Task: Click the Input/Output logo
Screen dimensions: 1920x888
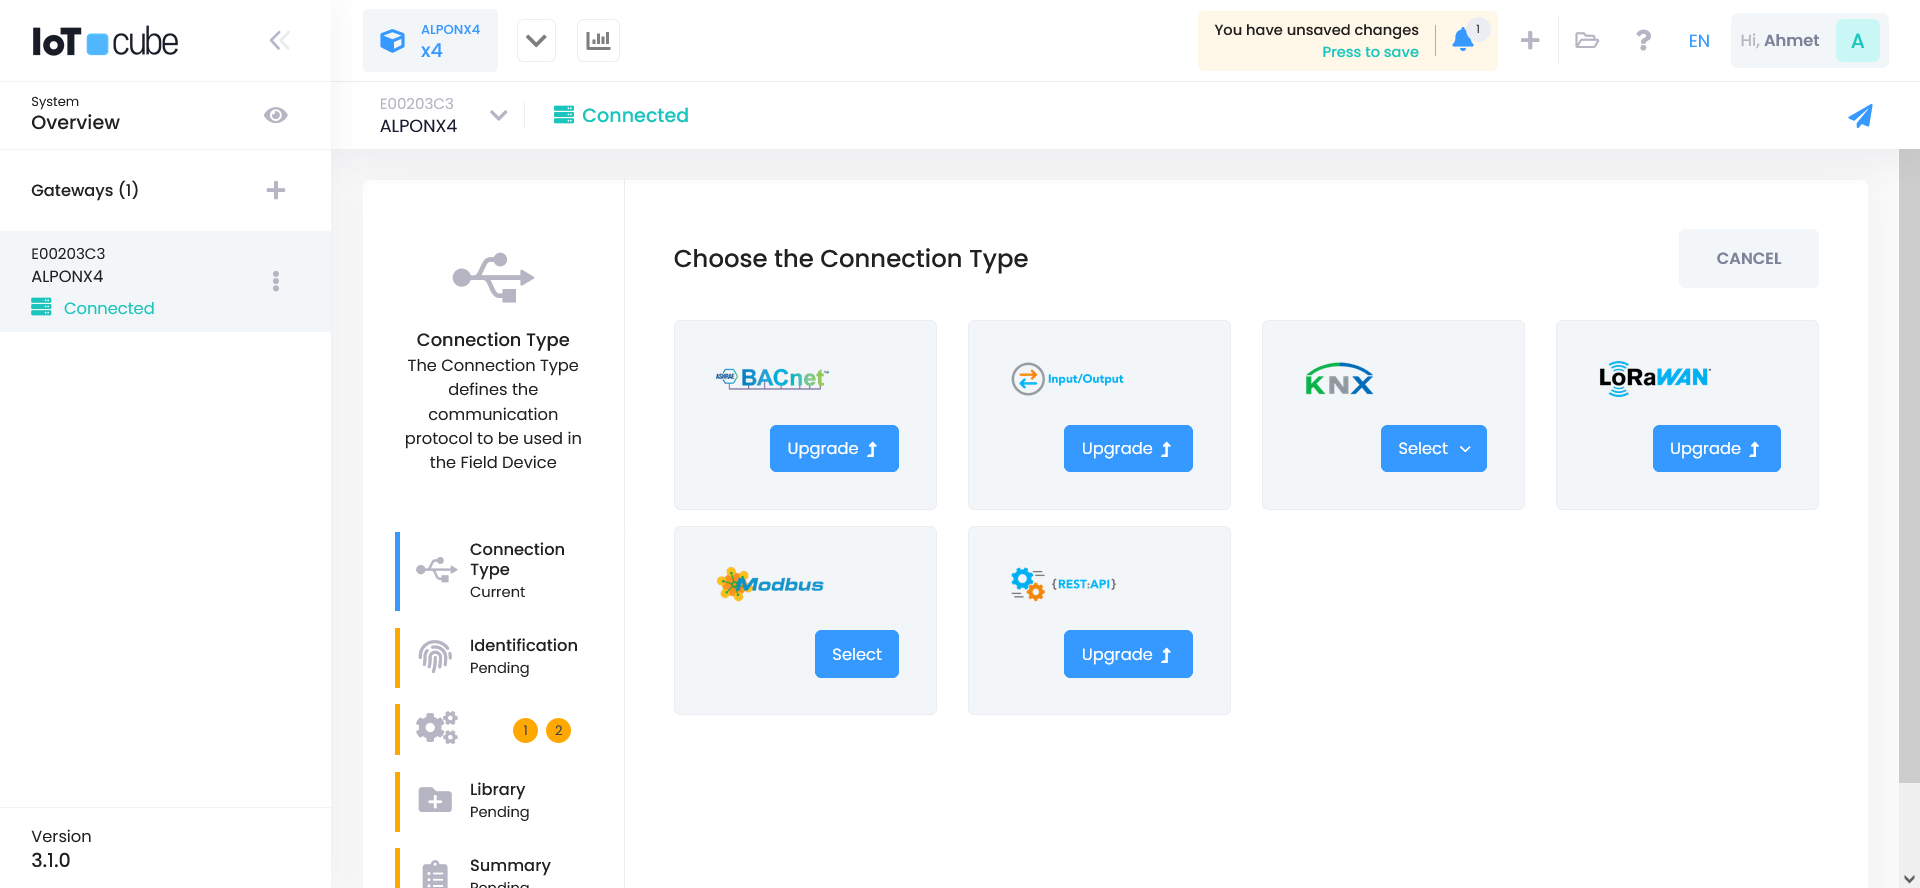Action: point(1067,379)
